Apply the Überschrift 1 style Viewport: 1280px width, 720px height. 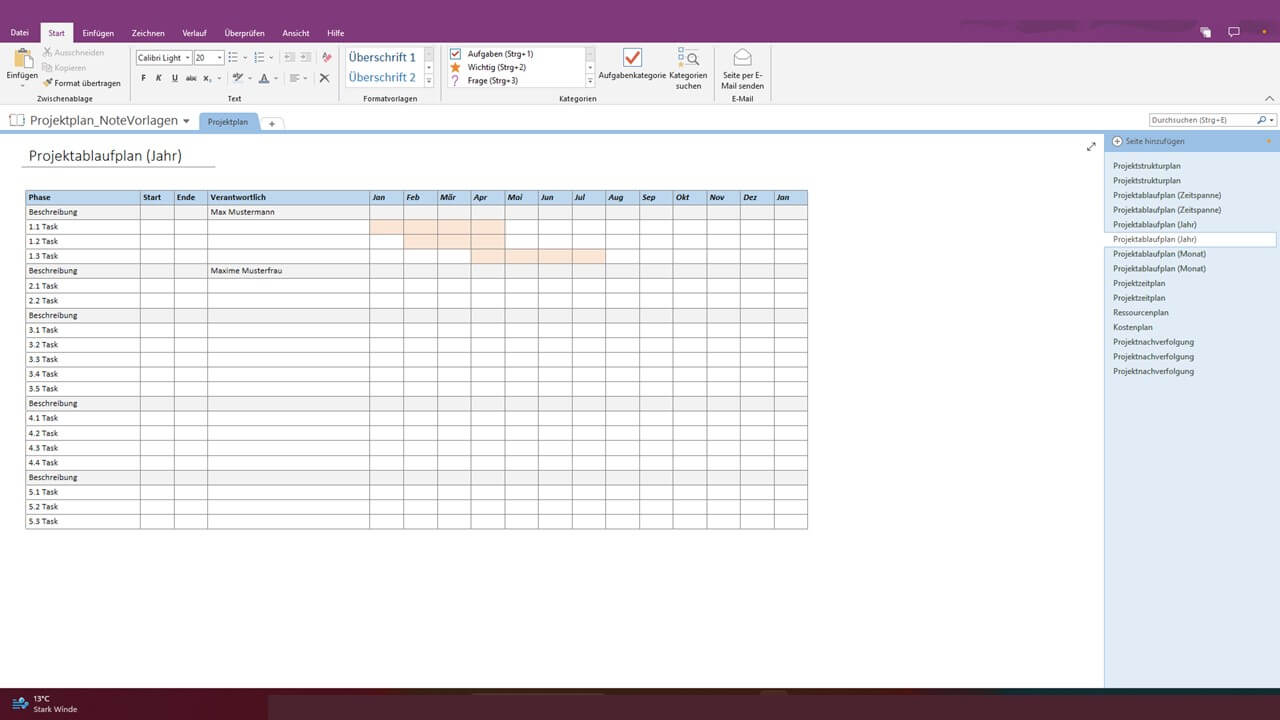pyautogui.click(x=381, y=57)
